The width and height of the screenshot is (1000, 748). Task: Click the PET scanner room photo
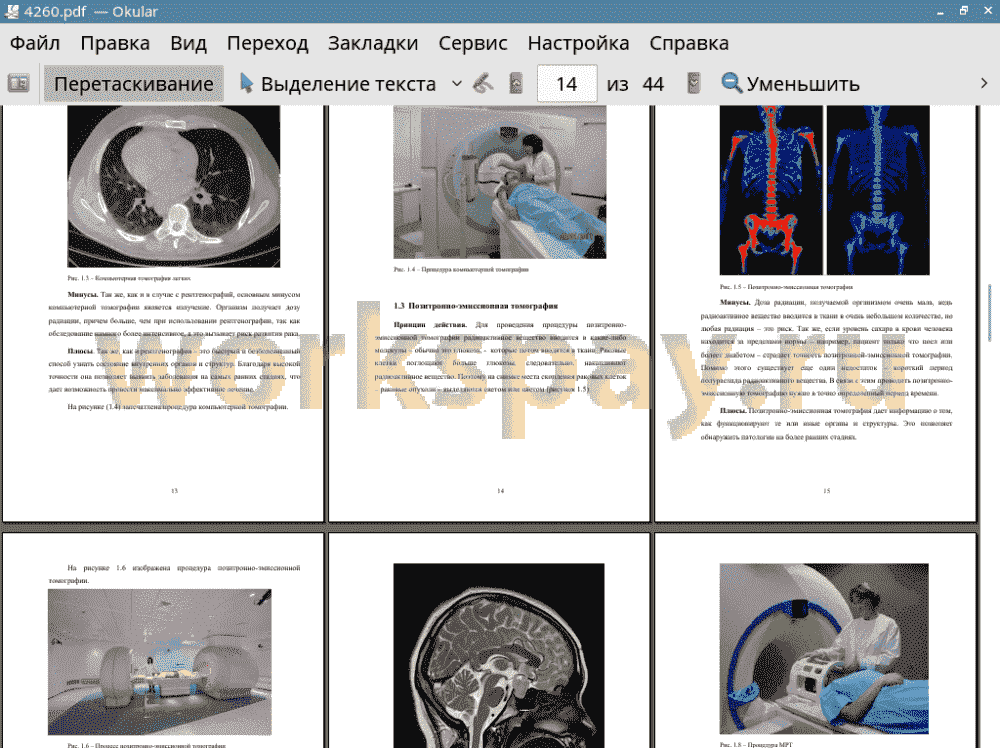coord(160,663)
